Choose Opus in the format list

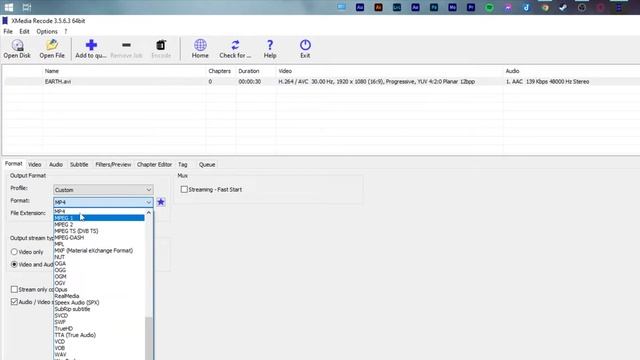99,290
